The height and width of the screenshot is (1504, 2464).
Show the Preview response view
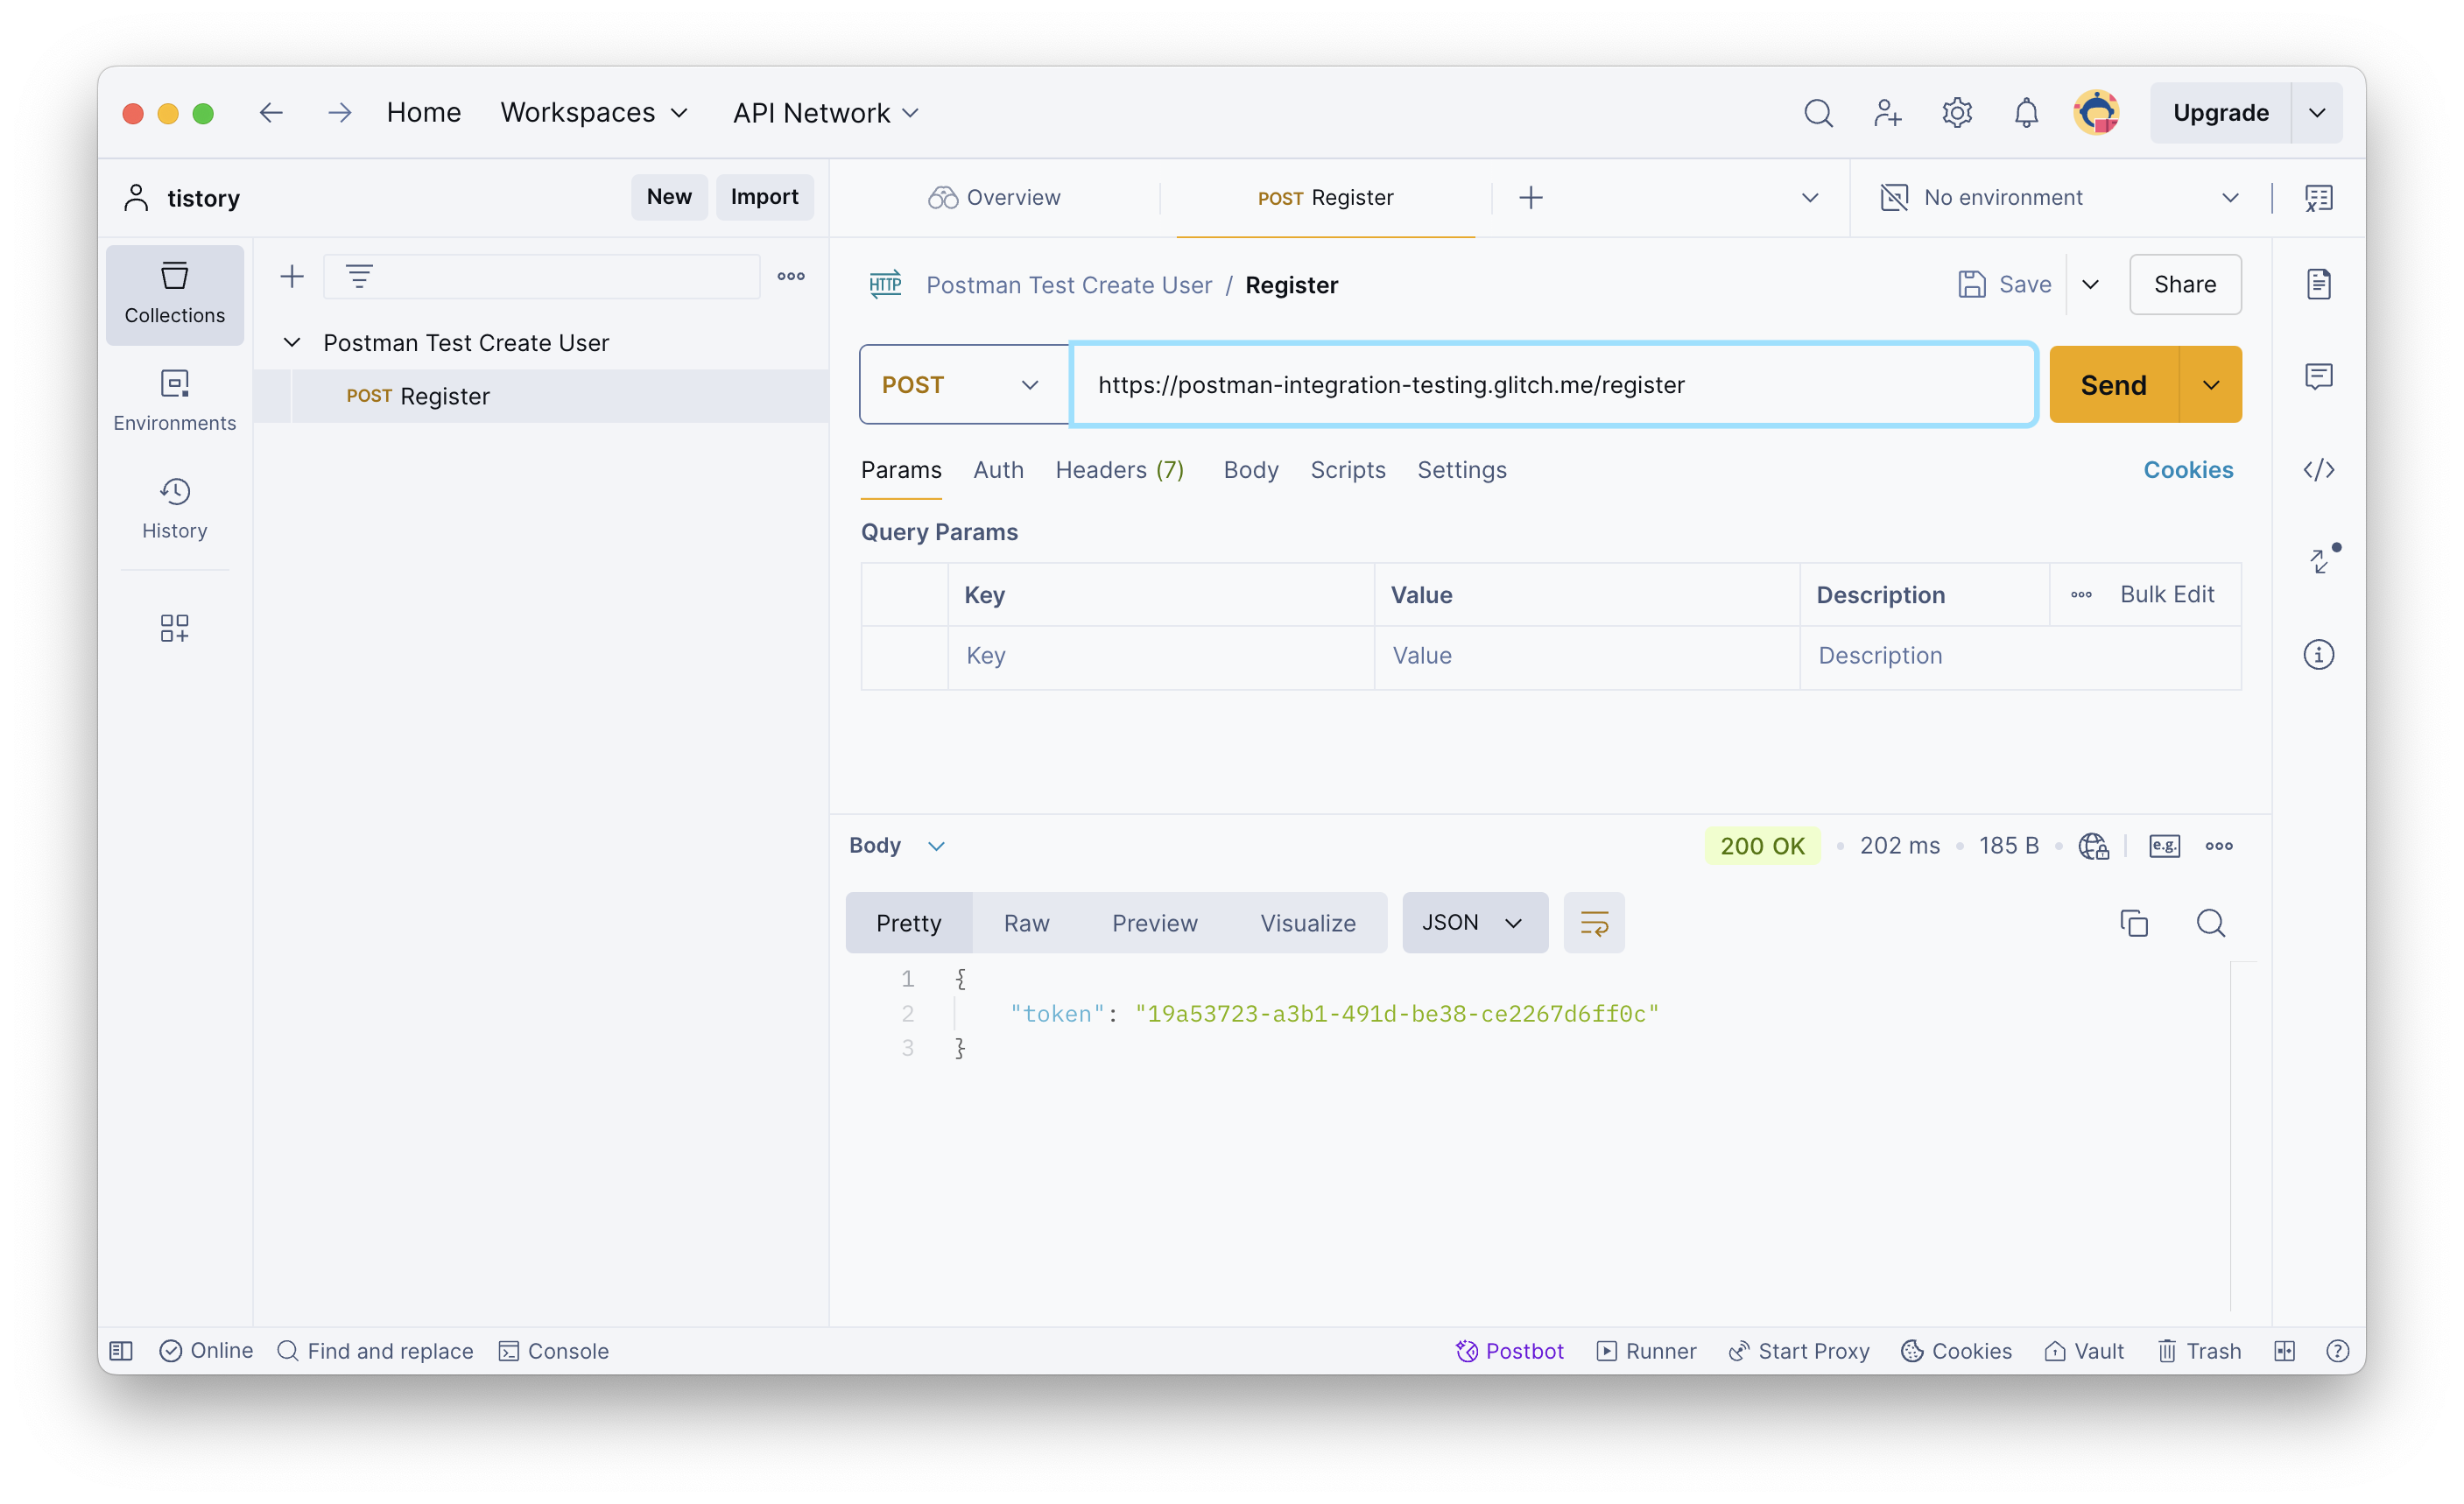[x=1154, y=923]
